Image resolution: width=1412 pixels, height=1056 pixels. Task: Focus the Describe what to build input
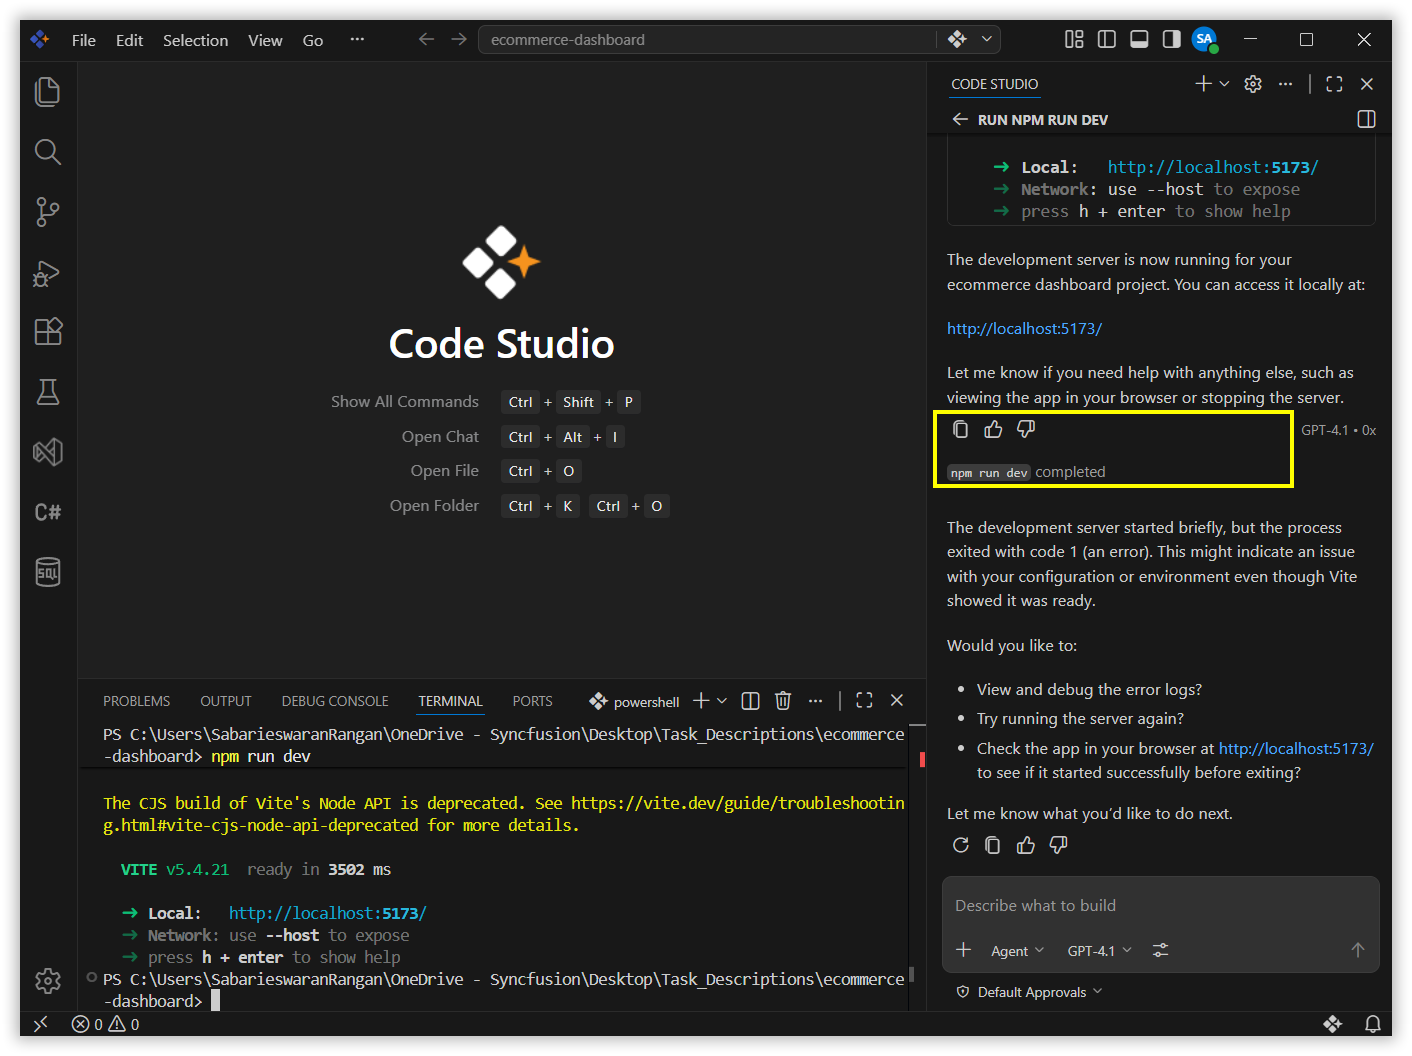(1160, 905)
